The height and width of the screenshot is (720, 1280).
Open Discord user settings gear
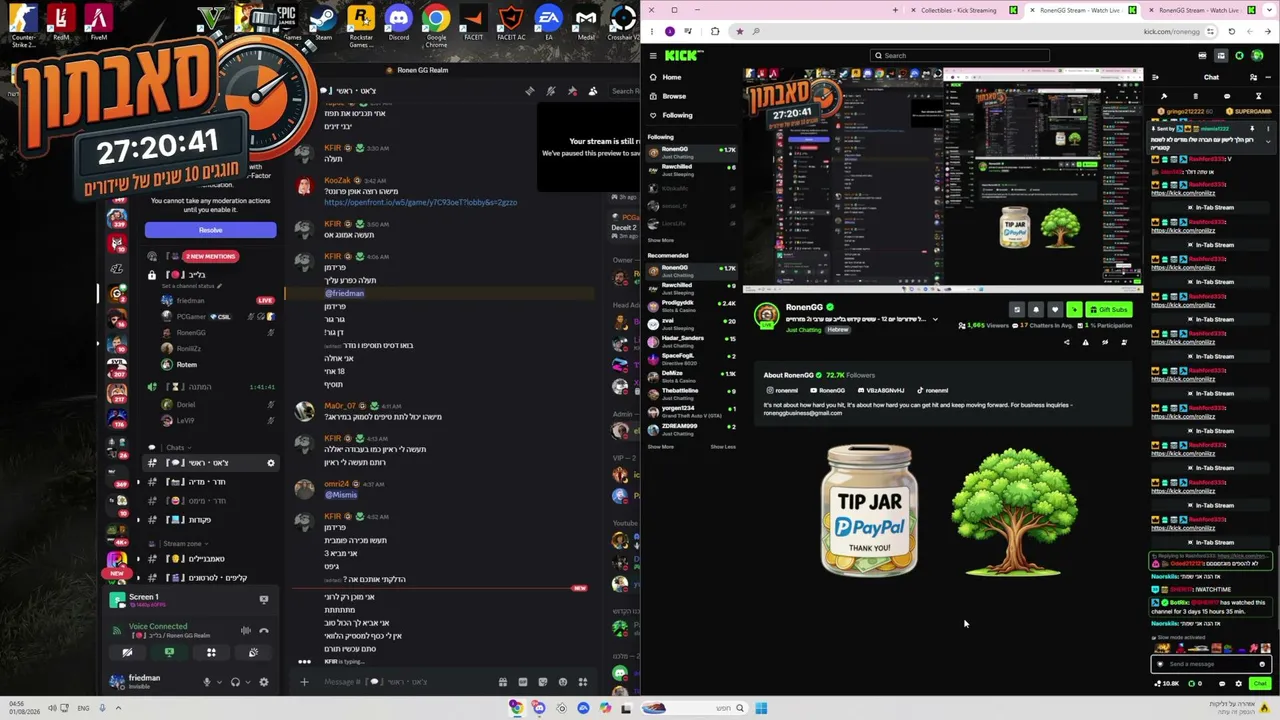tap(264, 682)
